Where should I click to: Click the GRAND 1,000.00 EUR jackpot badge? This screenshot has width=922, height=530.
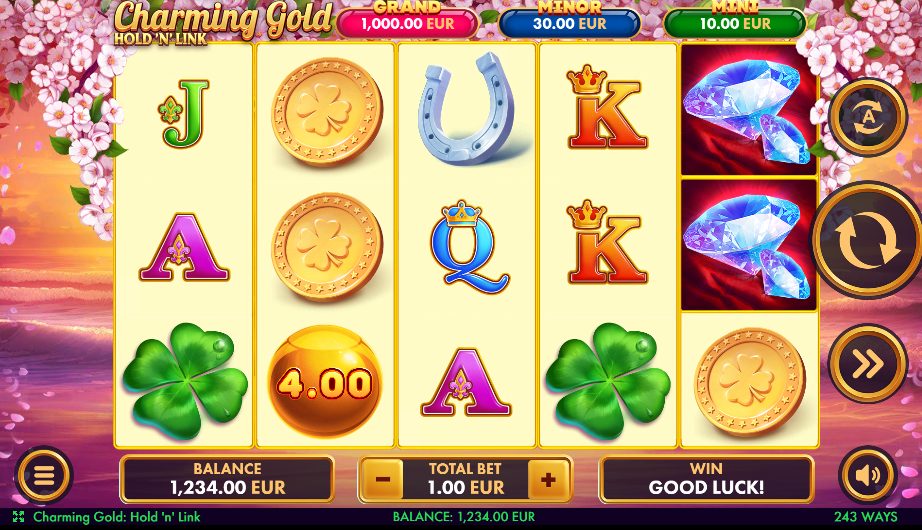[407, 20]
